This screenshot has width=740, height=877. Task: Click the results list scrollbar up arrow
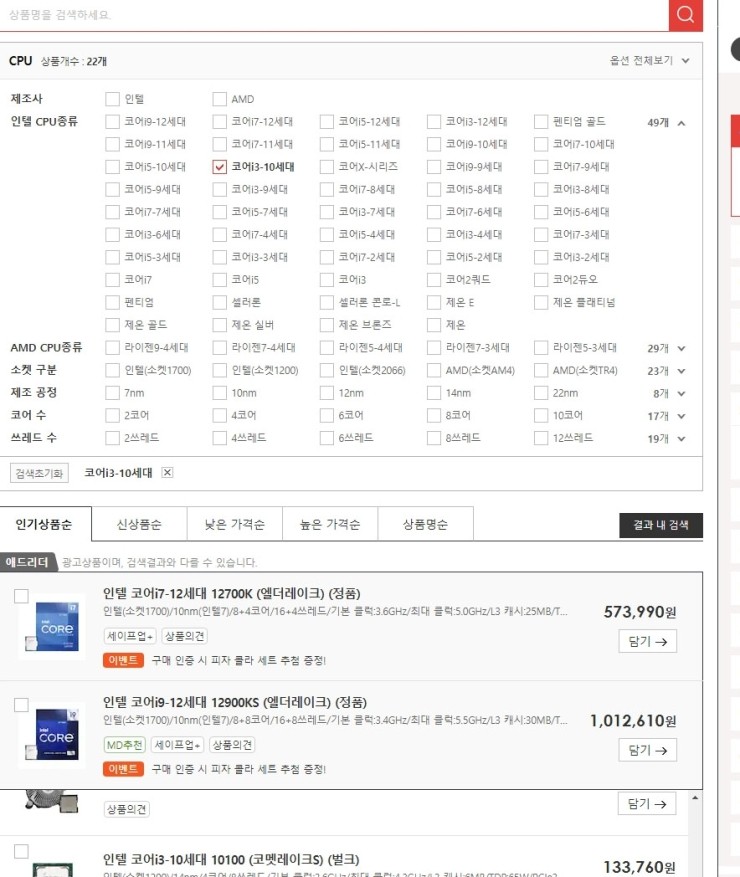click(695, 798)
